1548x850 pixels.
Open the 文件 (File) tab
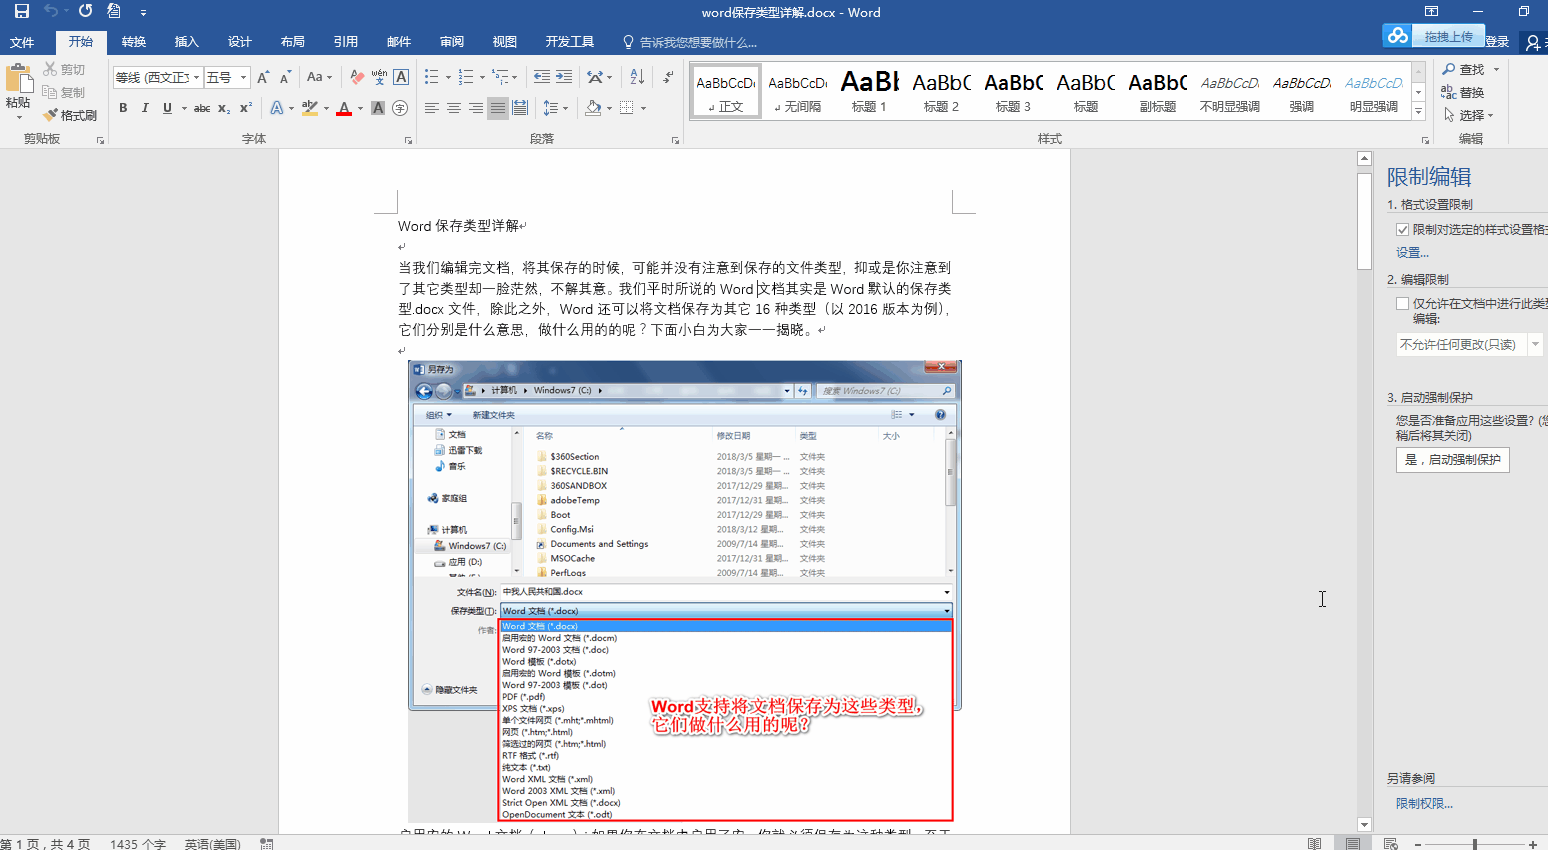click(22, 42)
